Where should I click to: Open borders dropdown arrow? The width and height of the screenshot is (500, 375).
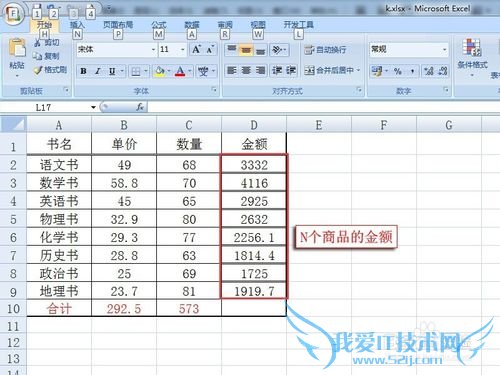(146, 71)
